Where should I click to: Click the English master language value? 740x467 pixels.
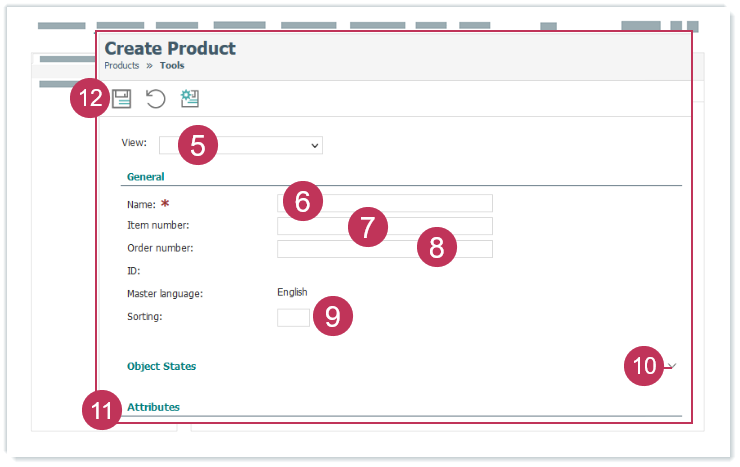tap(292, 292)
